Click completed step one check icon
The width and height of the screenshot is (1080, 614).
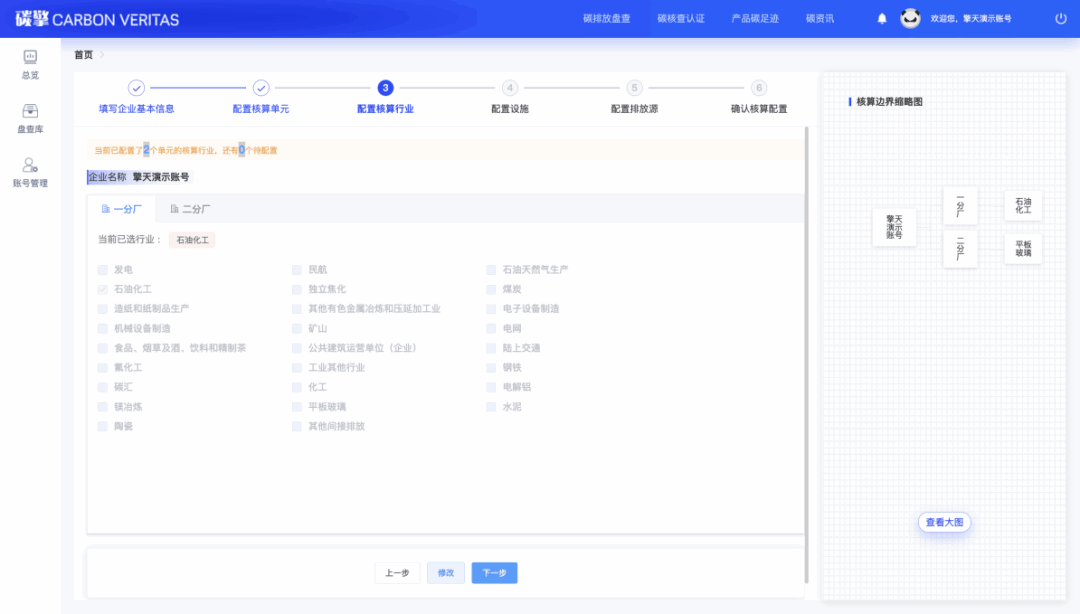[136, 88]
